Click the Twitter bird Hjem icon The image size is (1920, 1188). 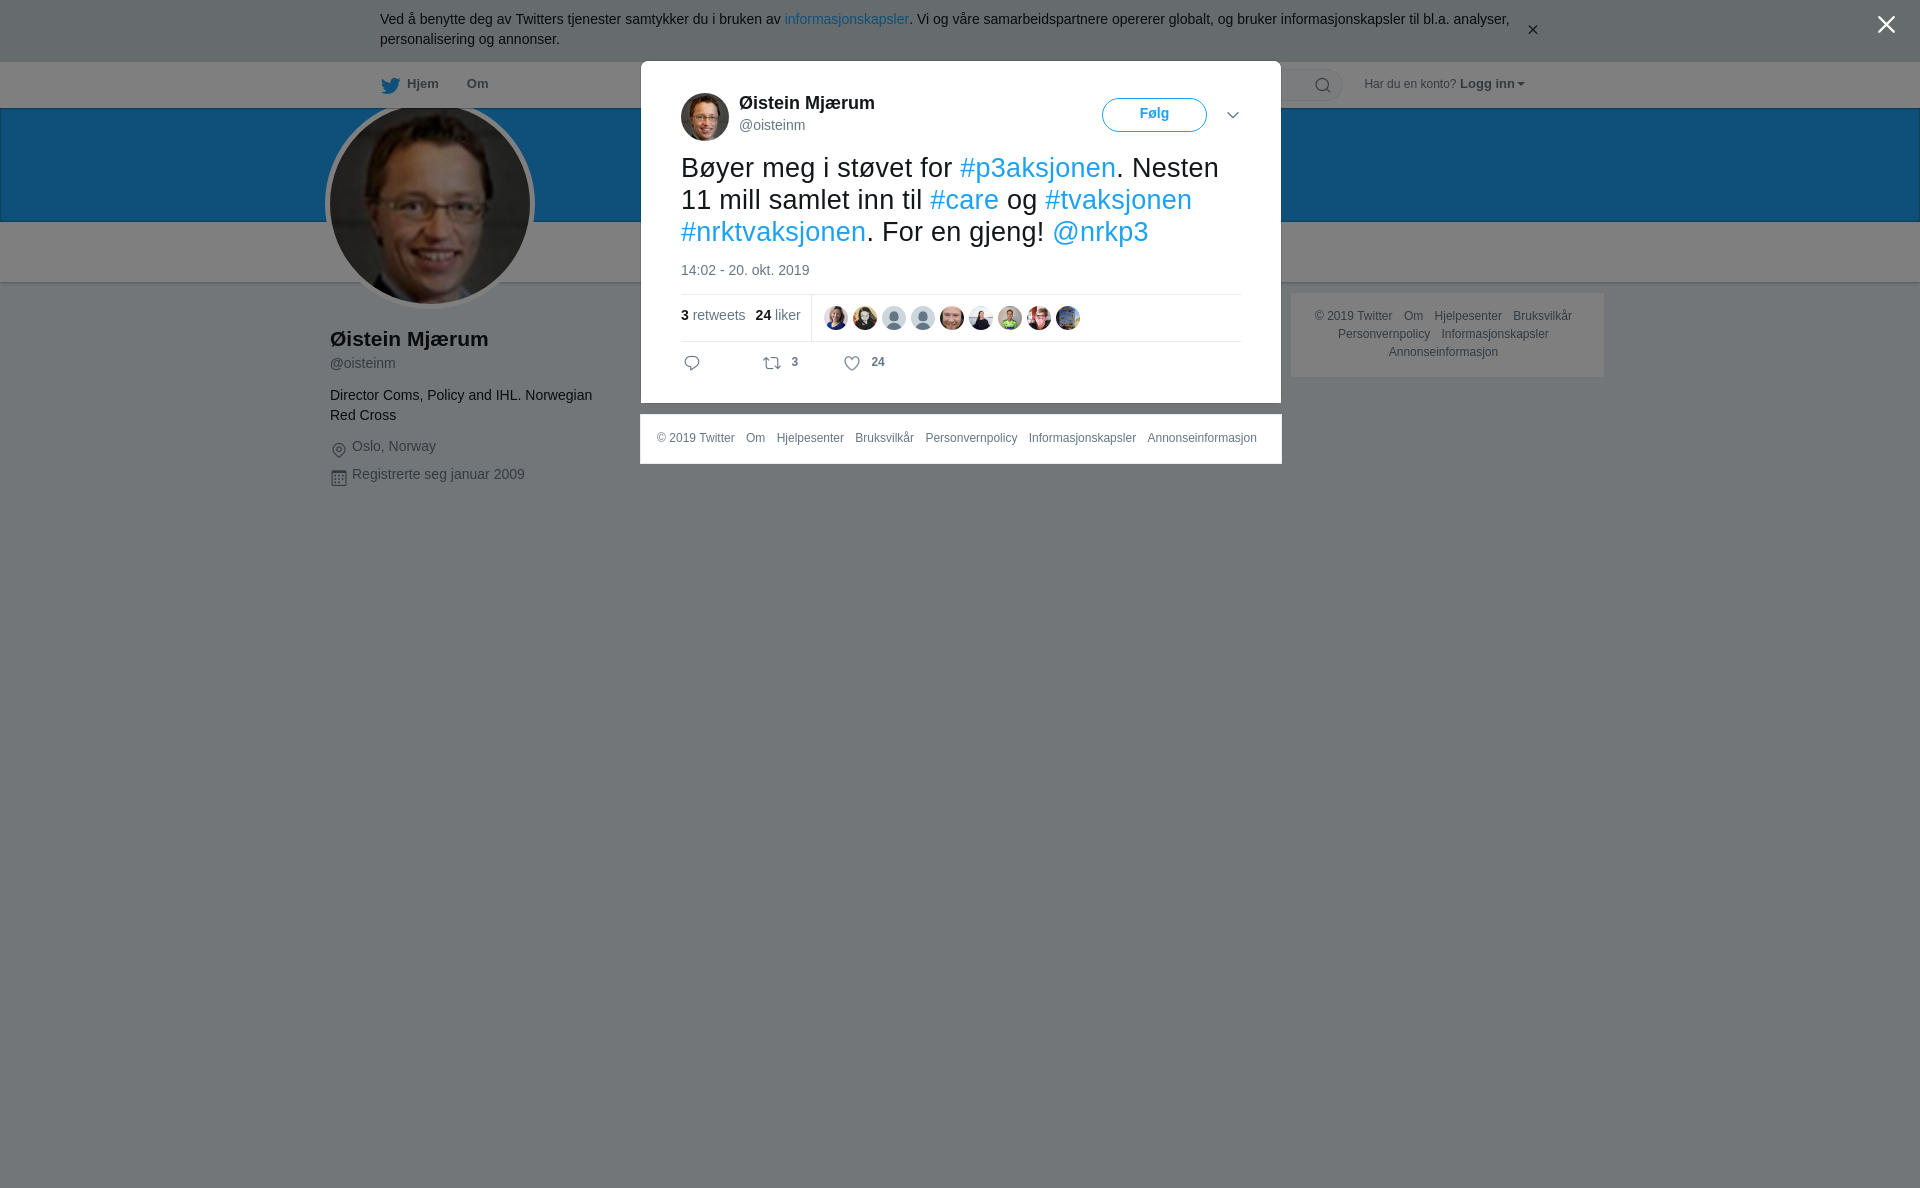tap(390, 85)
